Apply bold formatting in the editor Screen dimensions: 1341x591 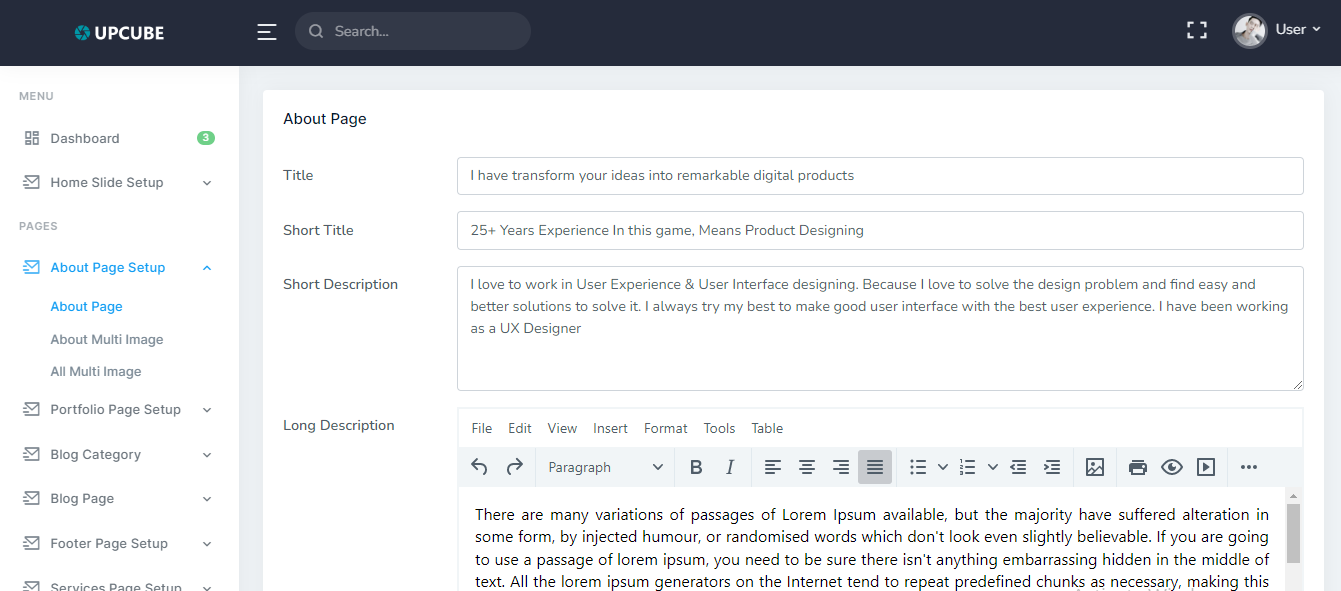point(696,467)
